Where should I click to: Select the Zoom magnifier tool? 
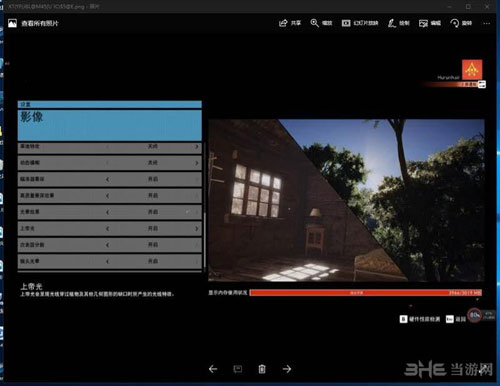tap(321, 23)
